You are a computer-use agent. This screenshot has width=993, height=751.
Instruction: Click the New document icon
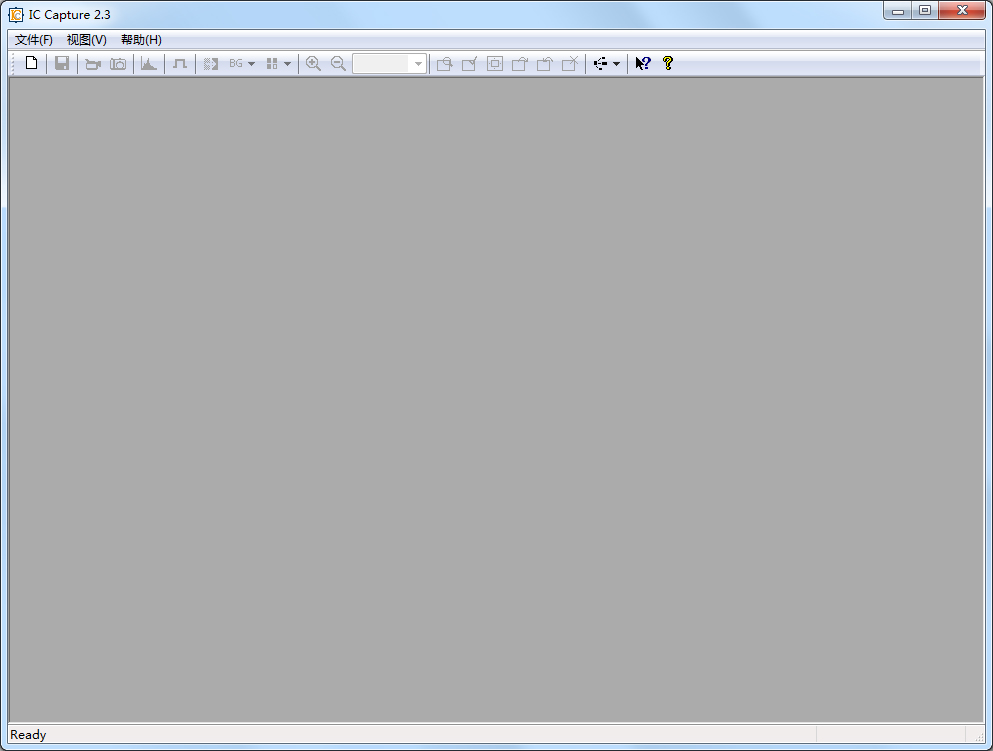31,63
